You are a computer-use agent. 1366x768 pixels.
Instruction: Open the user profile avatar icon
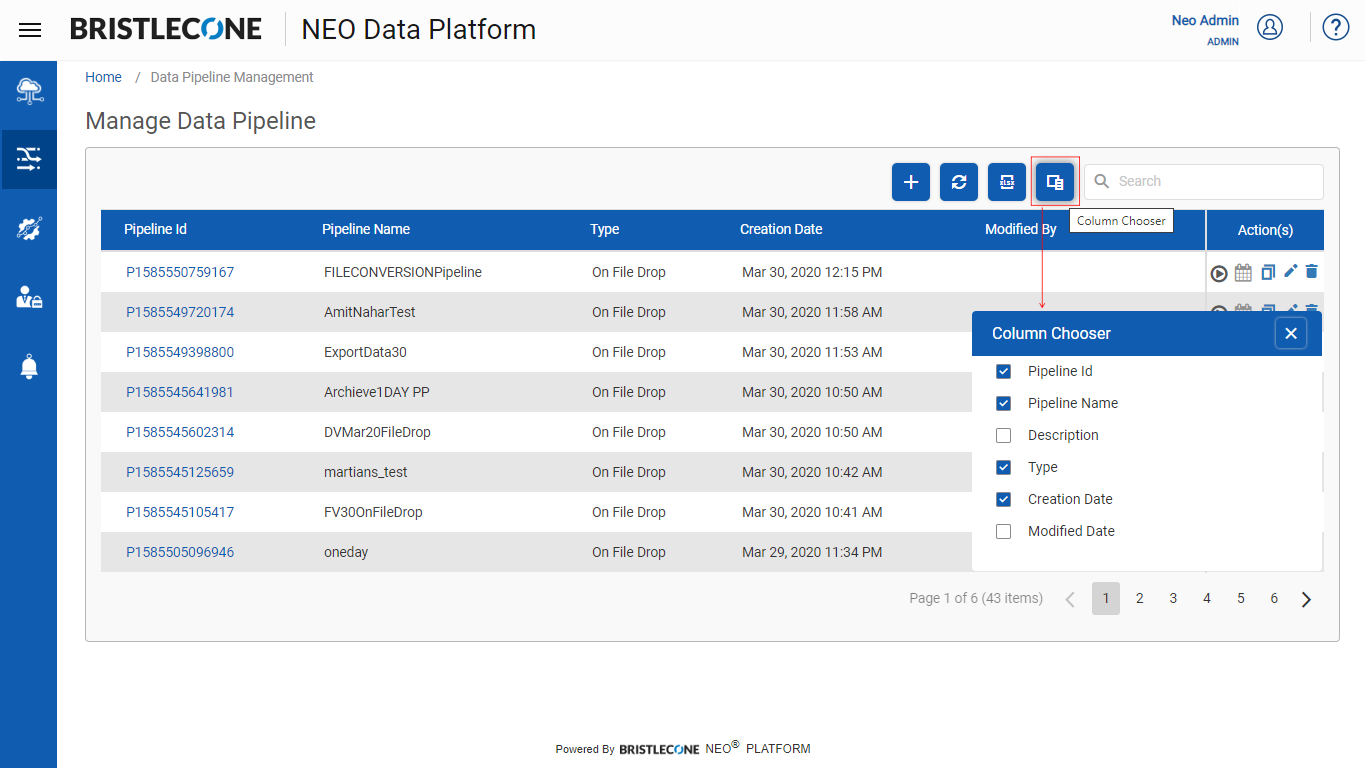pyautogui.click(x=1270, y=27)
